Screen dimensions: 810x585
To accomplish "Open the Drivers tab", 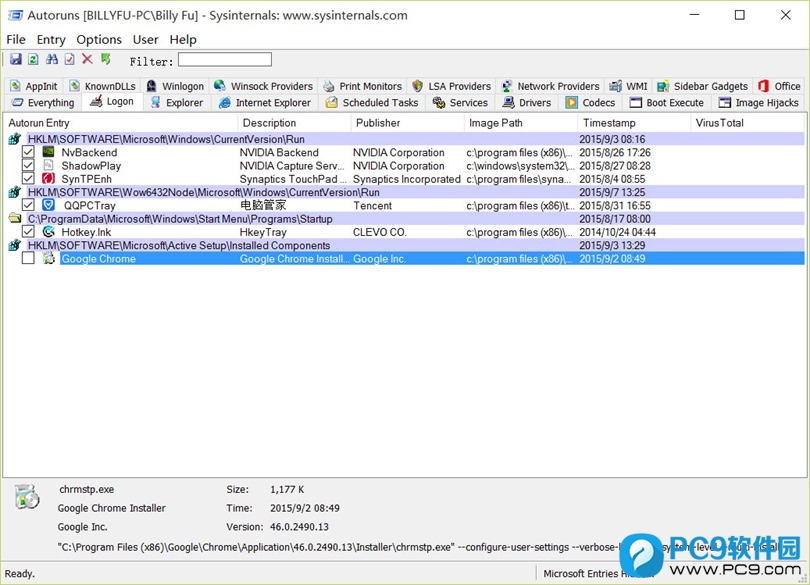I will click(527, 103).
